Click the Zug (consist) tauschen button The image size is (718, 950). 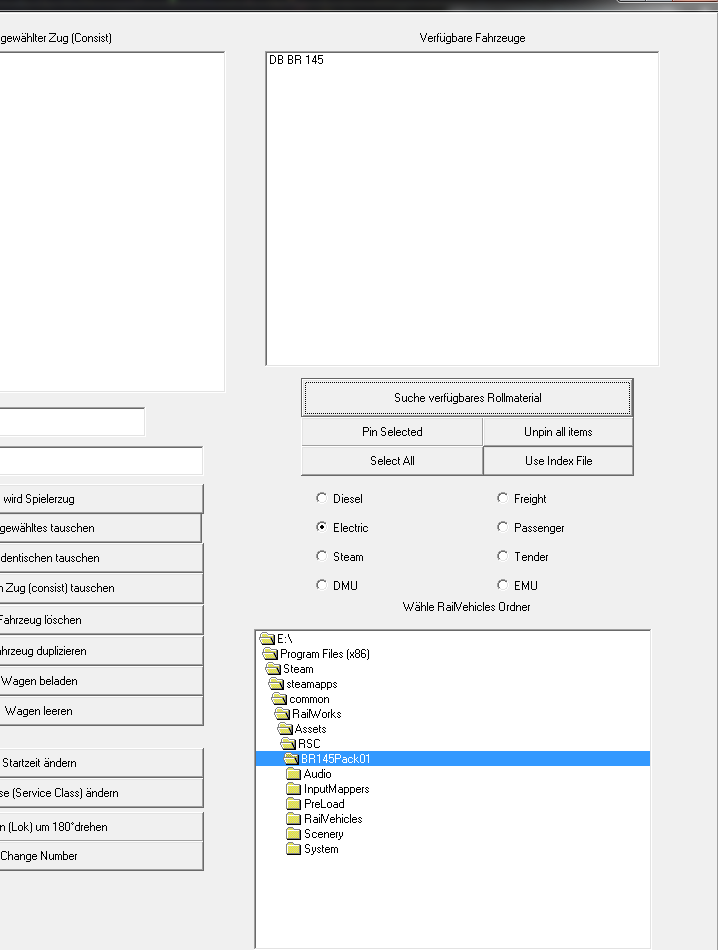(x=101, y=588)
